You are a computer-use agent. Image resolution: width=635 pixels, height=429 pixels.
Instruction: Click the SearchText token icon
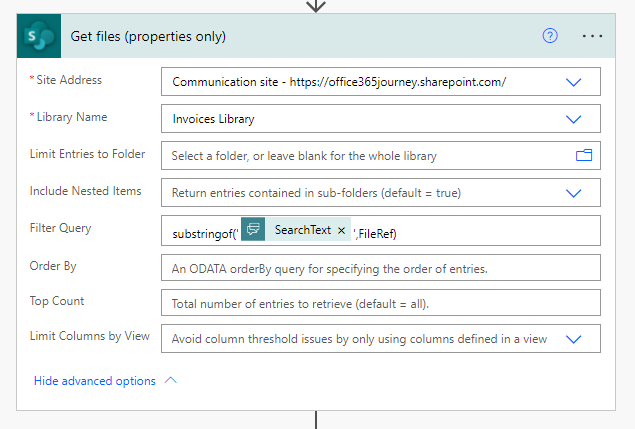(x=253, y=229)
